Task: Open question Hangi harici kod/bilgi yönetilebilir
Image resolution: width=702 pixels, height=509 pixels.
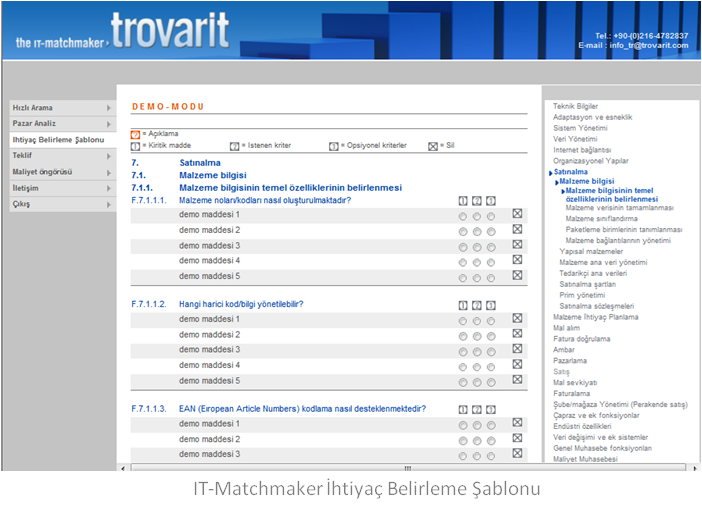Action: click(x=241, y=304)
